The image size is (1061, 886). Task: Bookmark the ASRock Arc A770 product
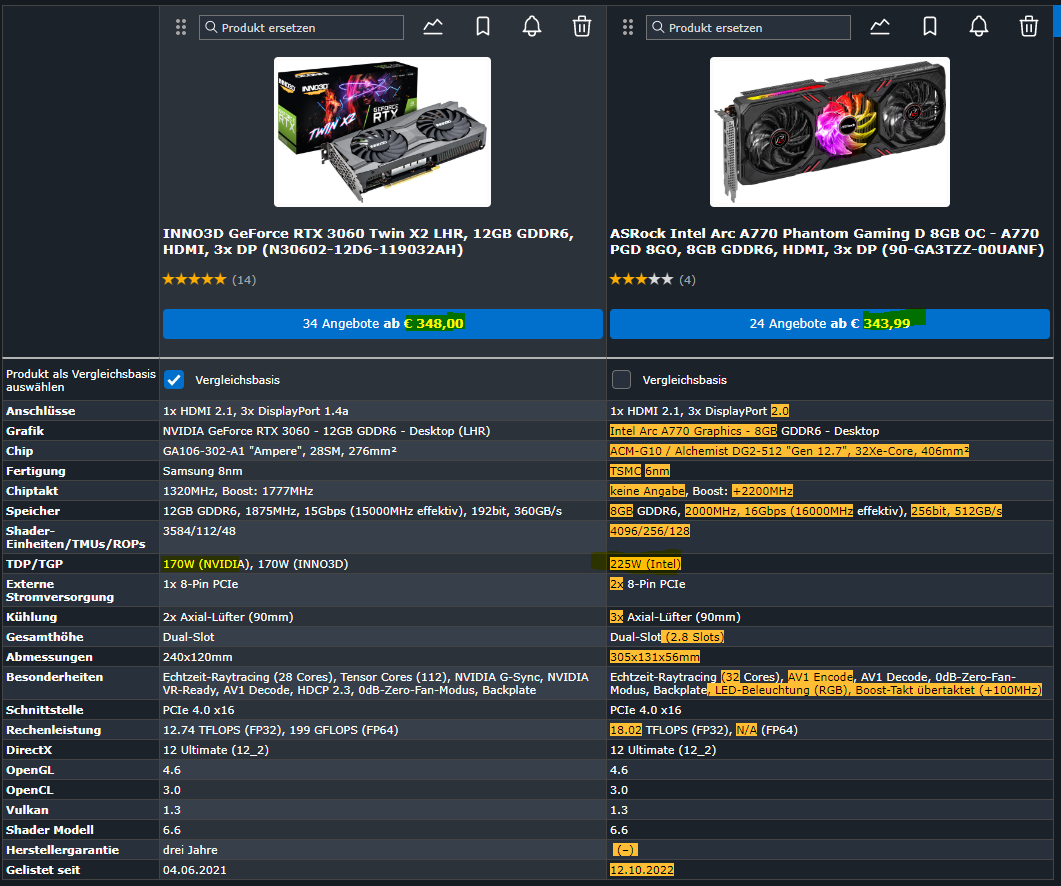930,27
